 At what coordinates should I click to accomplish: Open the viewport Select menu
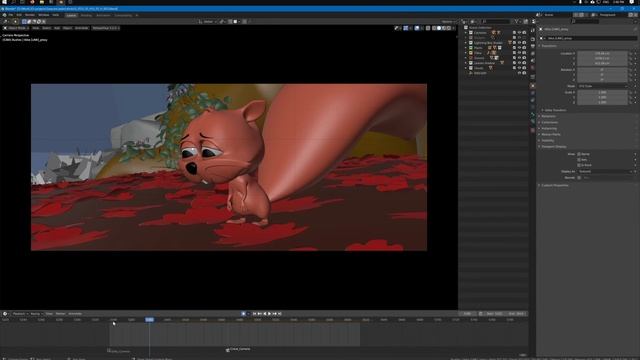pyautogui.click(x=47, y=28)
